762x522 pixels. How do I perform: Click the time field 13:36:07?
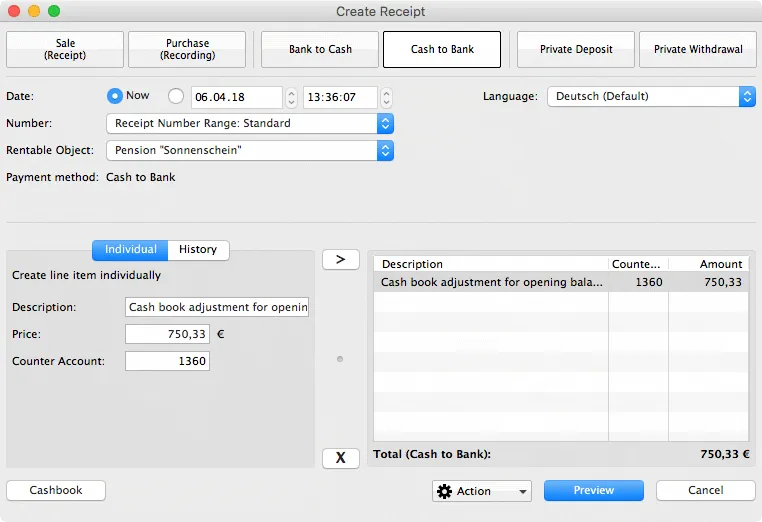(340, 97)
